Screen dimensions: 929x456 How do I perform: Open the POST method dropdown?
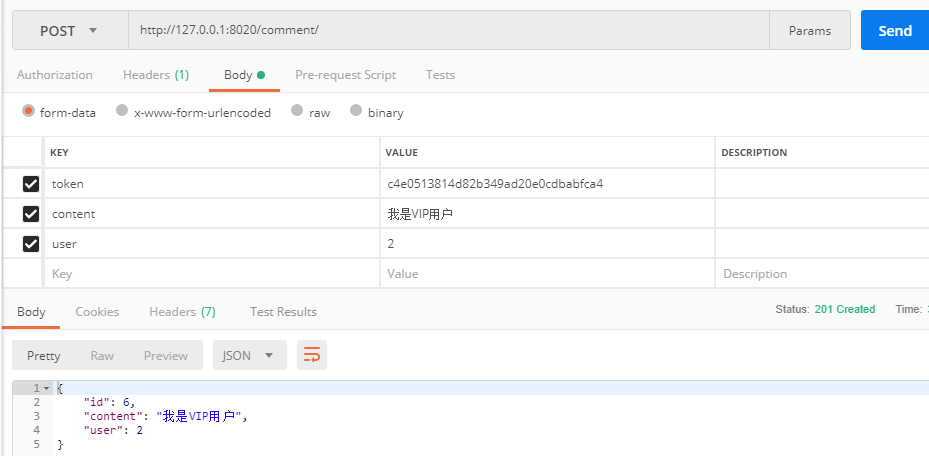pos(71,30)
